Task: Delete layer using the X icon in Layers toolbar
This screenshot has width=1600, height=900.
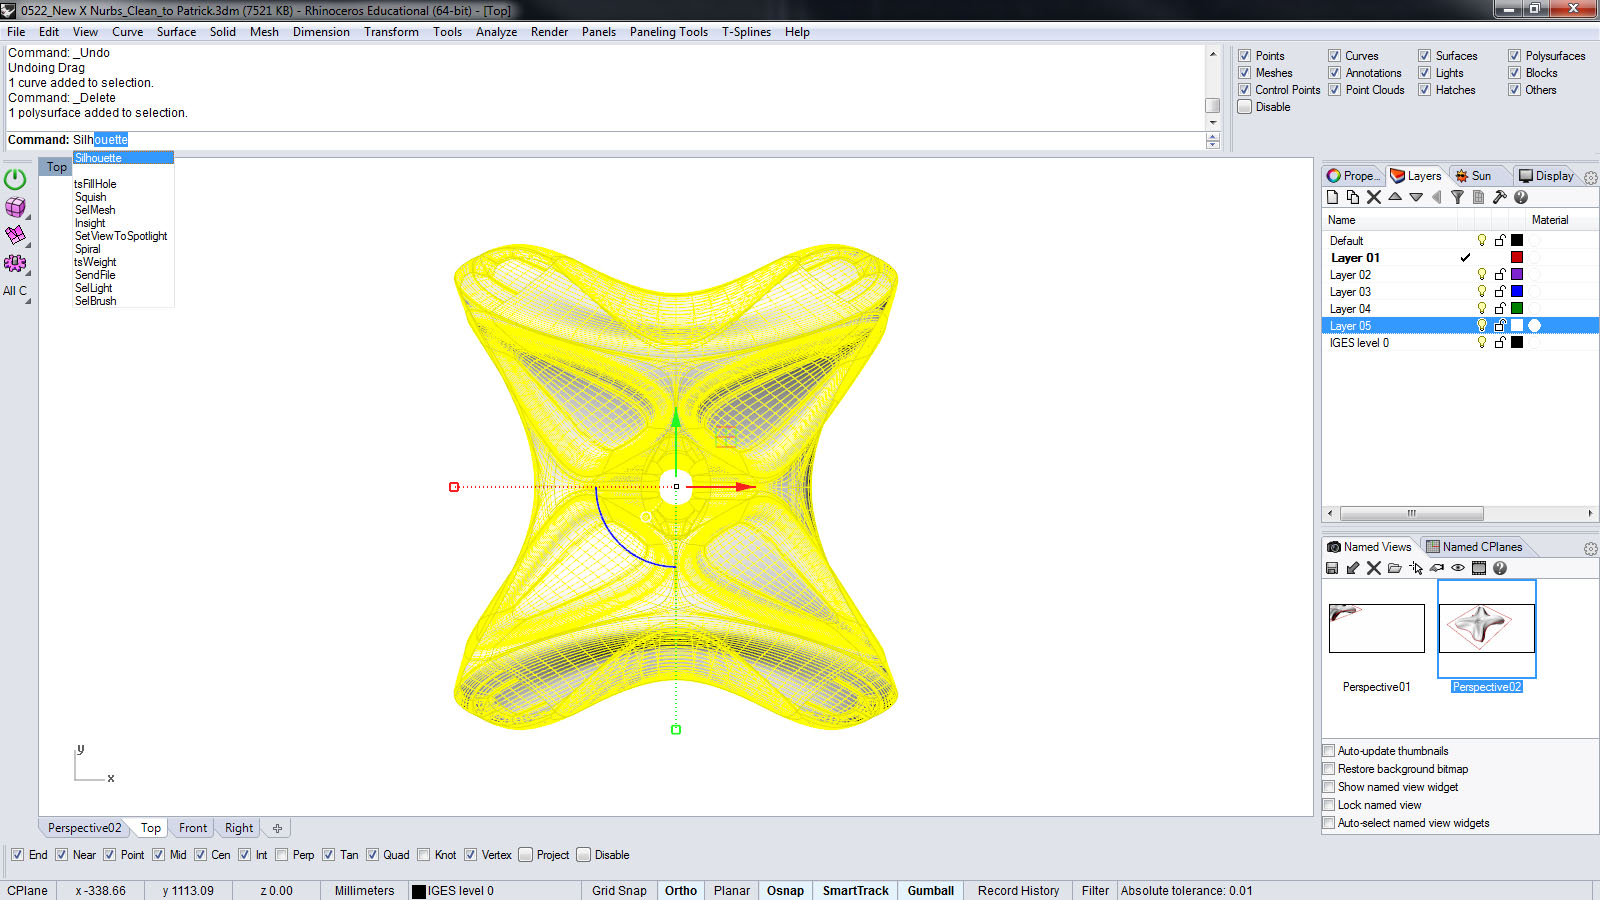Action: click(x=1374, y=197)
